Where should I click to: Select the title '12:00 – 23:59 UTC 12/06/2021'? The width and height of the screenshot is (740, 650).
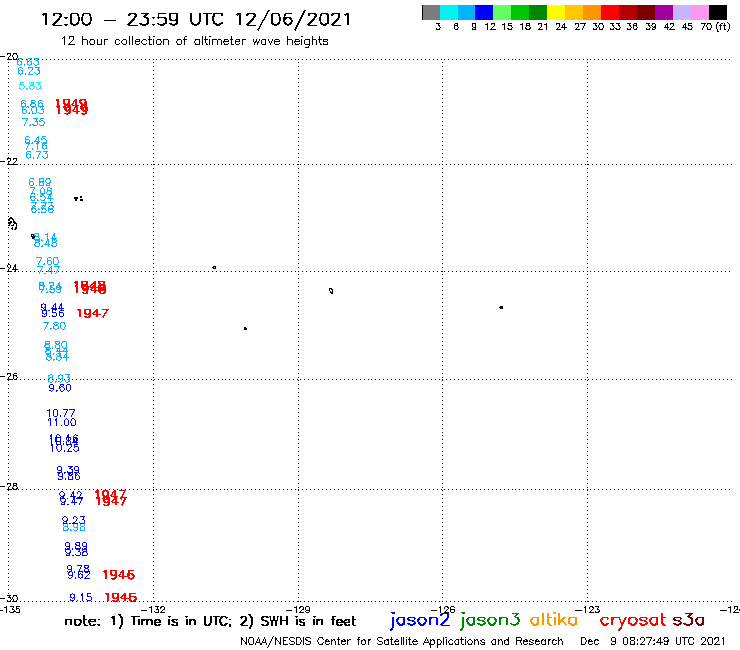[x=196, y=19]
